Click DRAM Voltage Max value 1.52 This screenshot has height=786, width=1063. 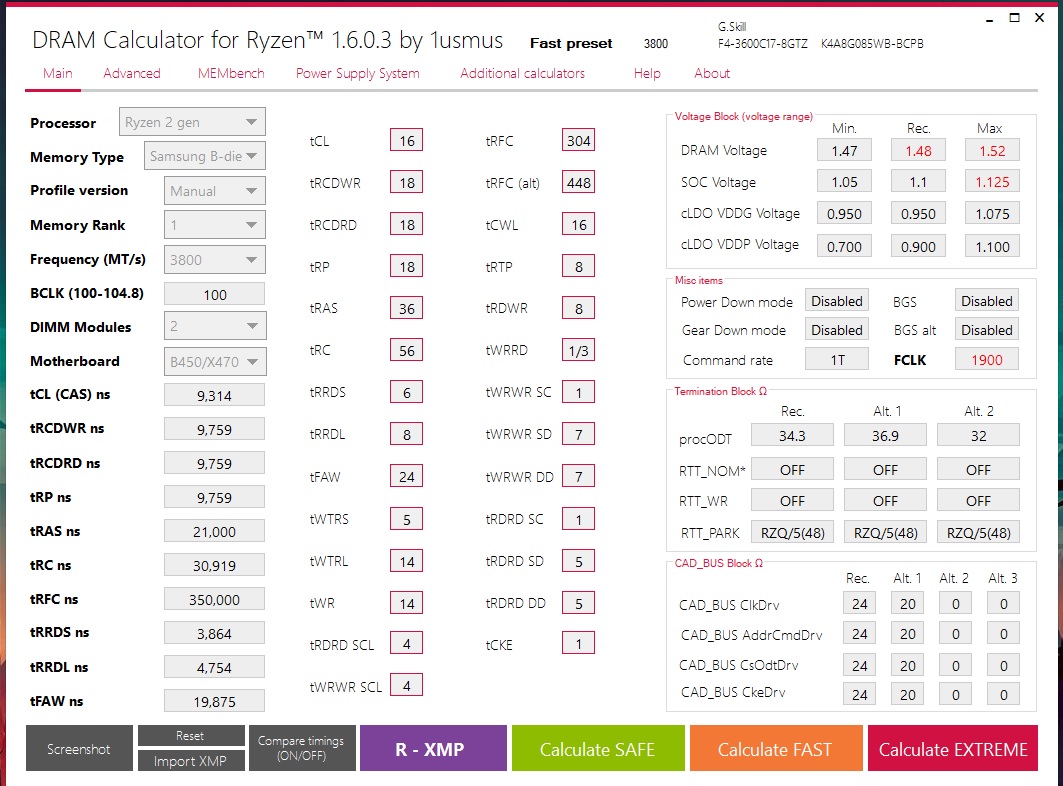click(992, 151)
